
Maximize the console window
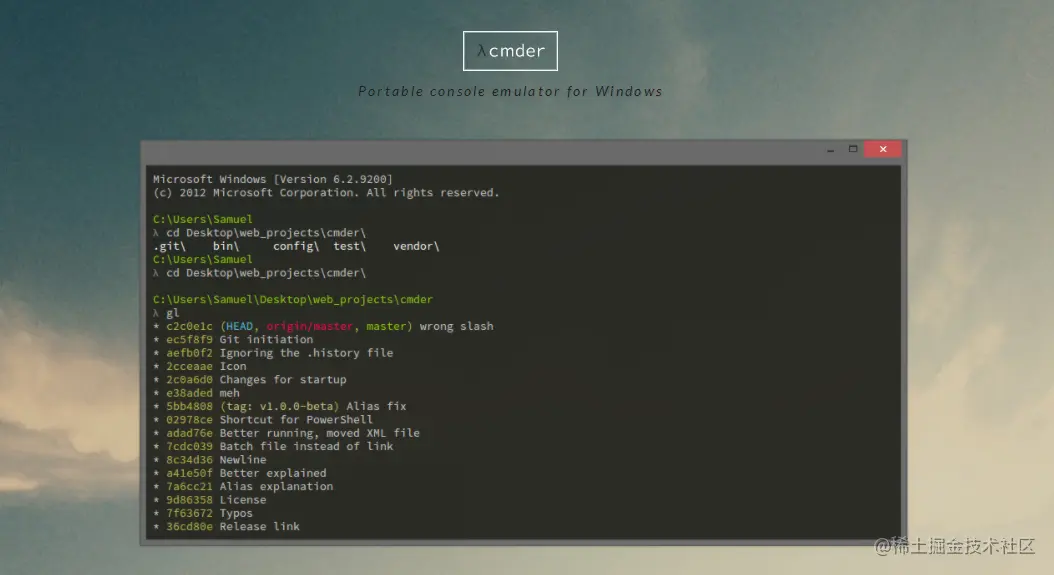point(853,149)
